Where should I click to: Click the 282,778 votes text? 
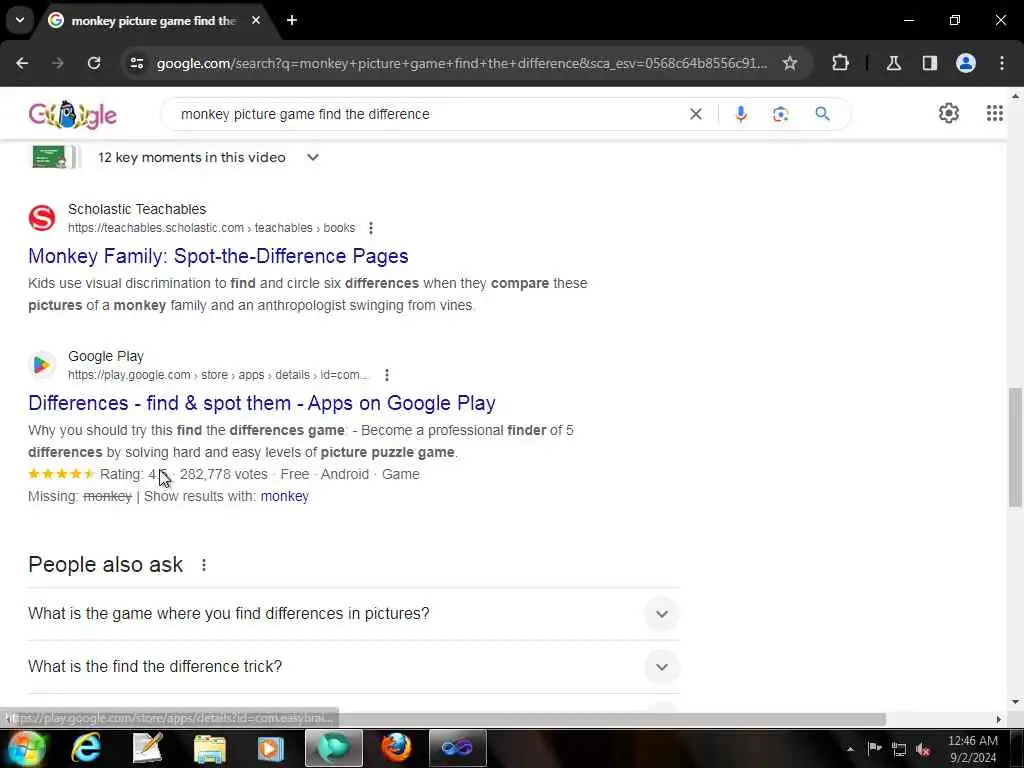tap(223, 474)
